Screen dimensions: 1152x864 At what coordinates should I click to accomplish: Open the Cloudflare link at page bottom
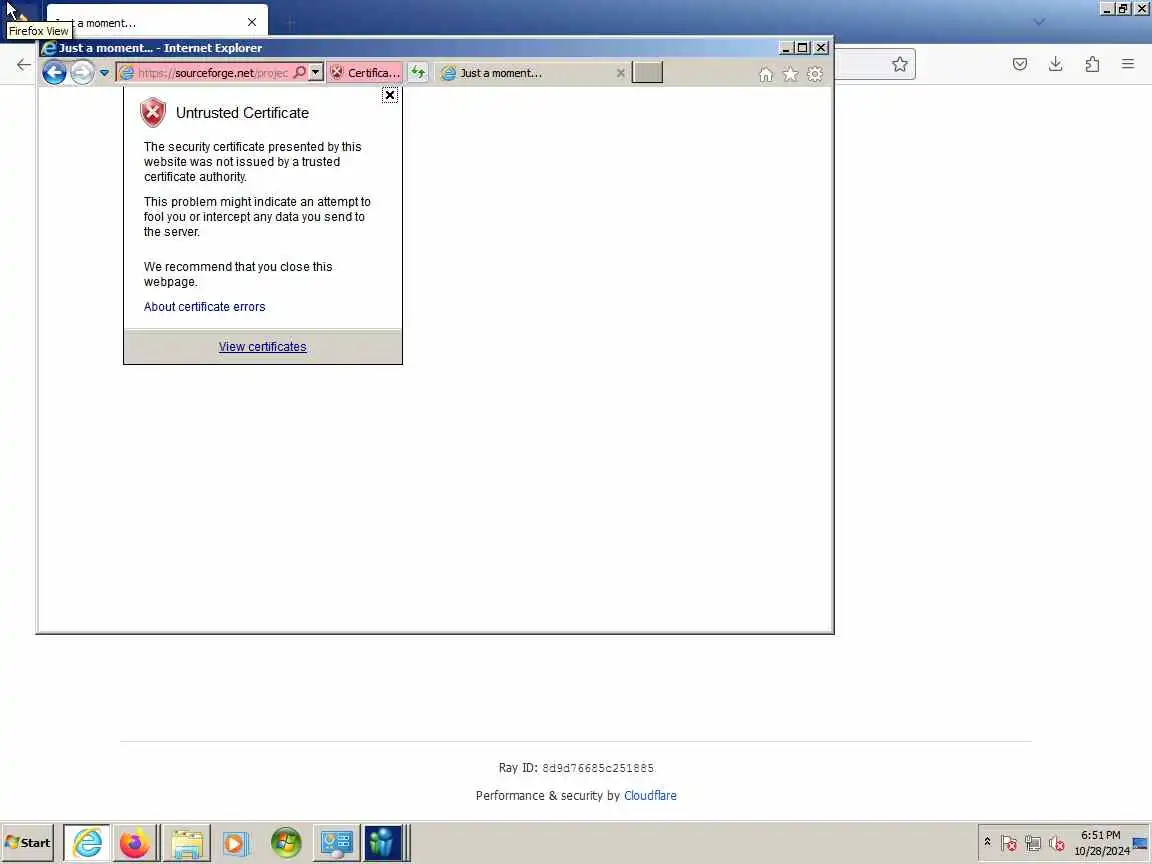point(650,796)
